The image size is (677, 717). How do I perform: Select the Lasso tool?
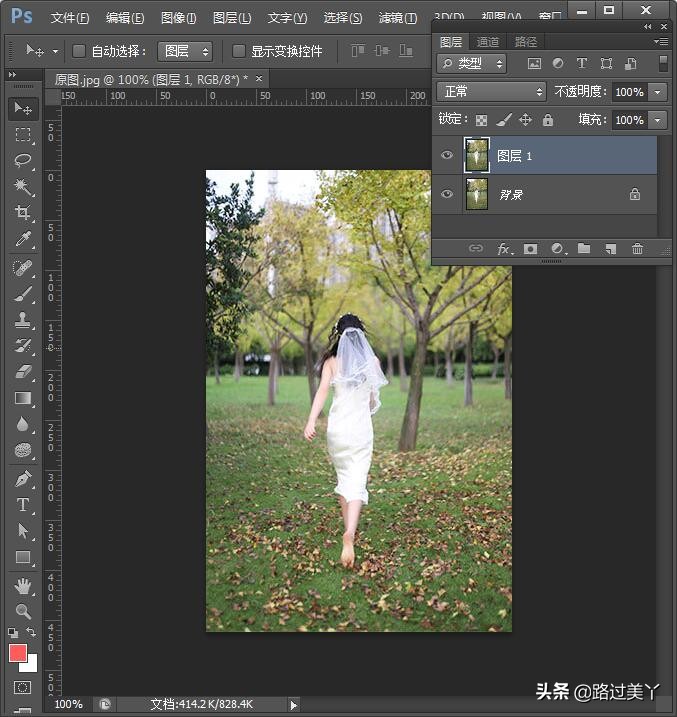click(23, 161)
